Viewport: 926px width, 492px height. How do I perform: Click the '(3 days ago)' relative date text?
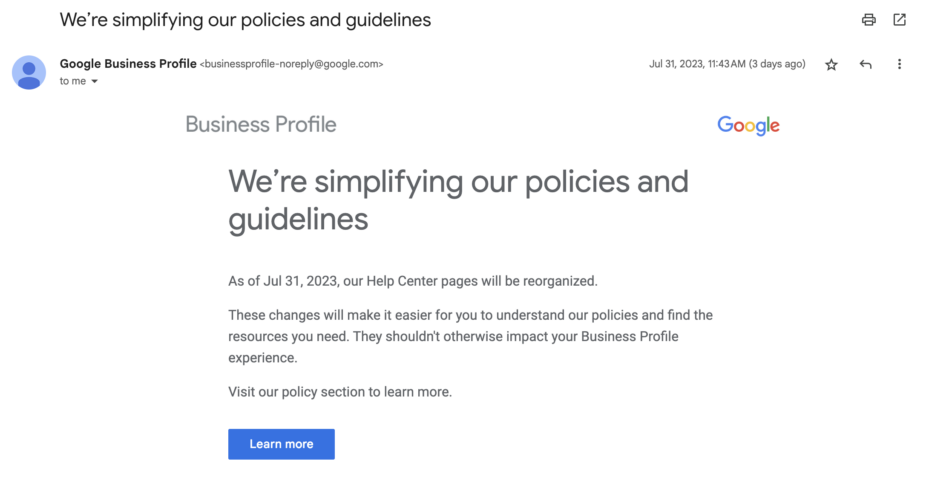pos(777,64)
